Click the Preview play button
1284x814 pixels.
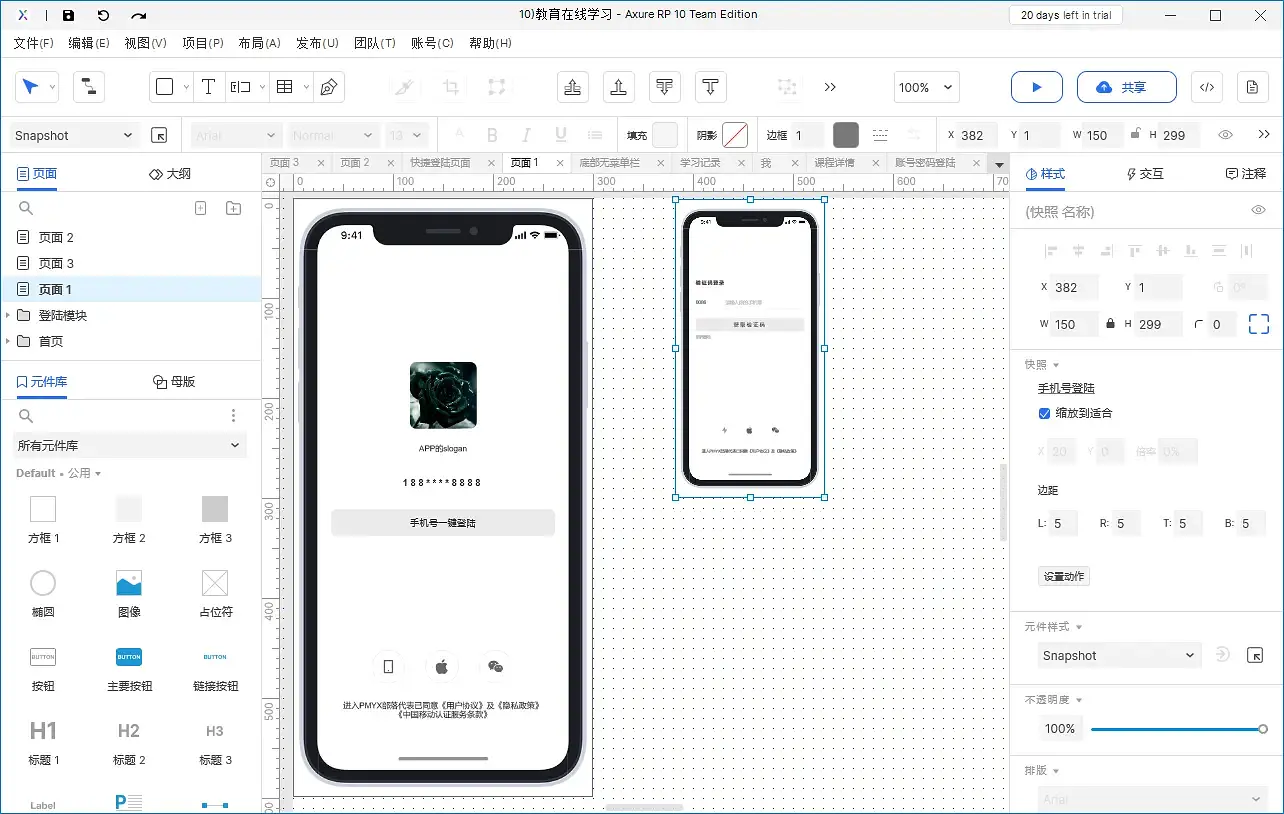coord(1036,87)
